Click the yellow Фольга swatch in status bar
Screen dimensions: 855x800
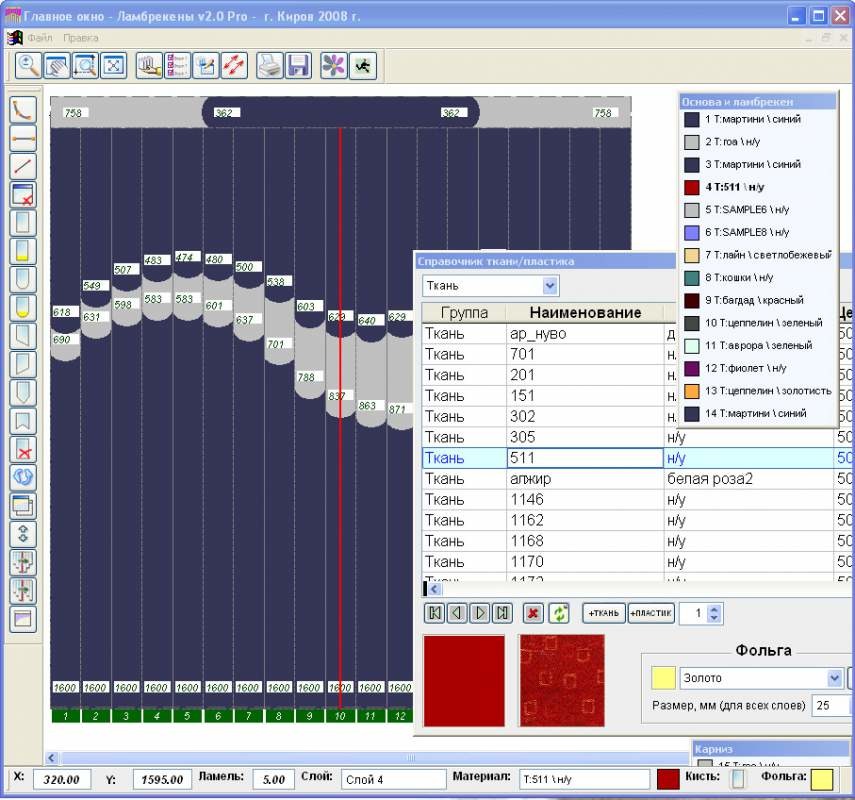(822, 779)
